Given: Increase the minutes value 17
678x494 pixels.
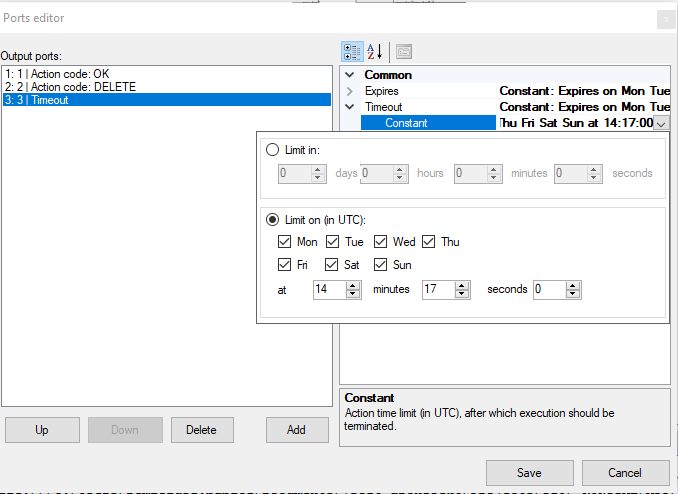Looking at the screenshot, I should [462, 285].
